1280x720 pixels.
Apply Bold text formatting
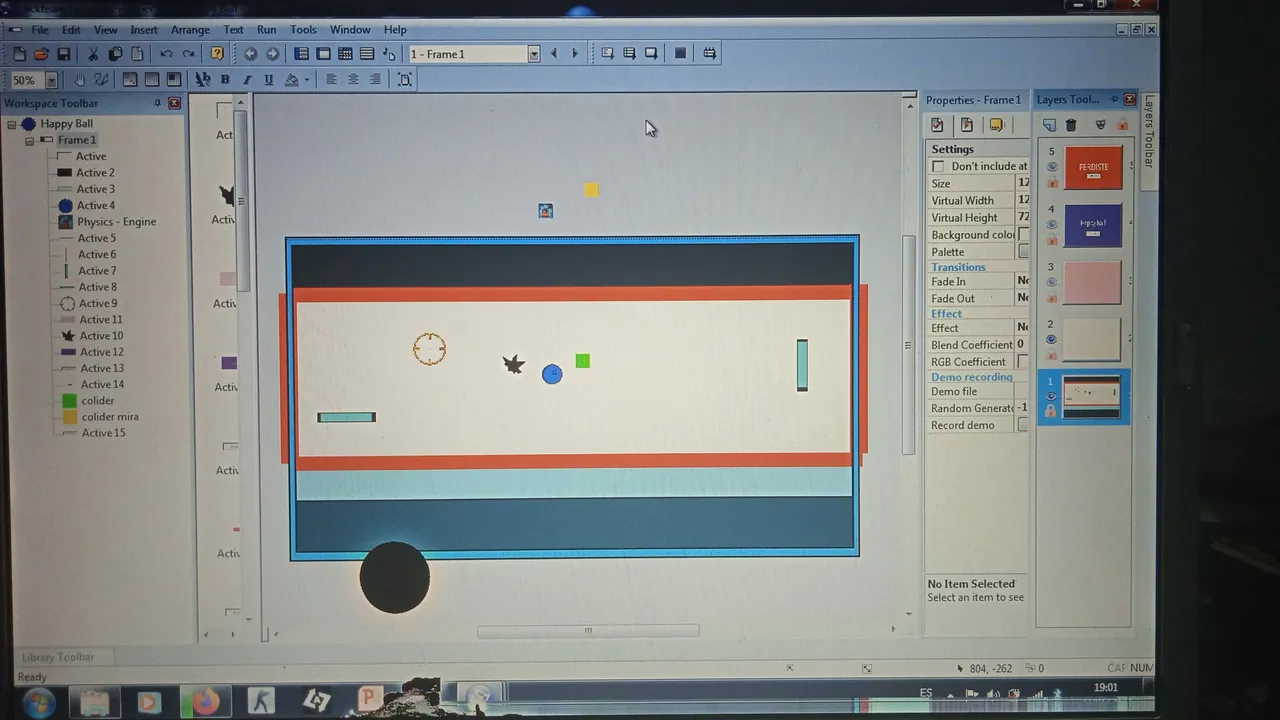coord(225,80)
